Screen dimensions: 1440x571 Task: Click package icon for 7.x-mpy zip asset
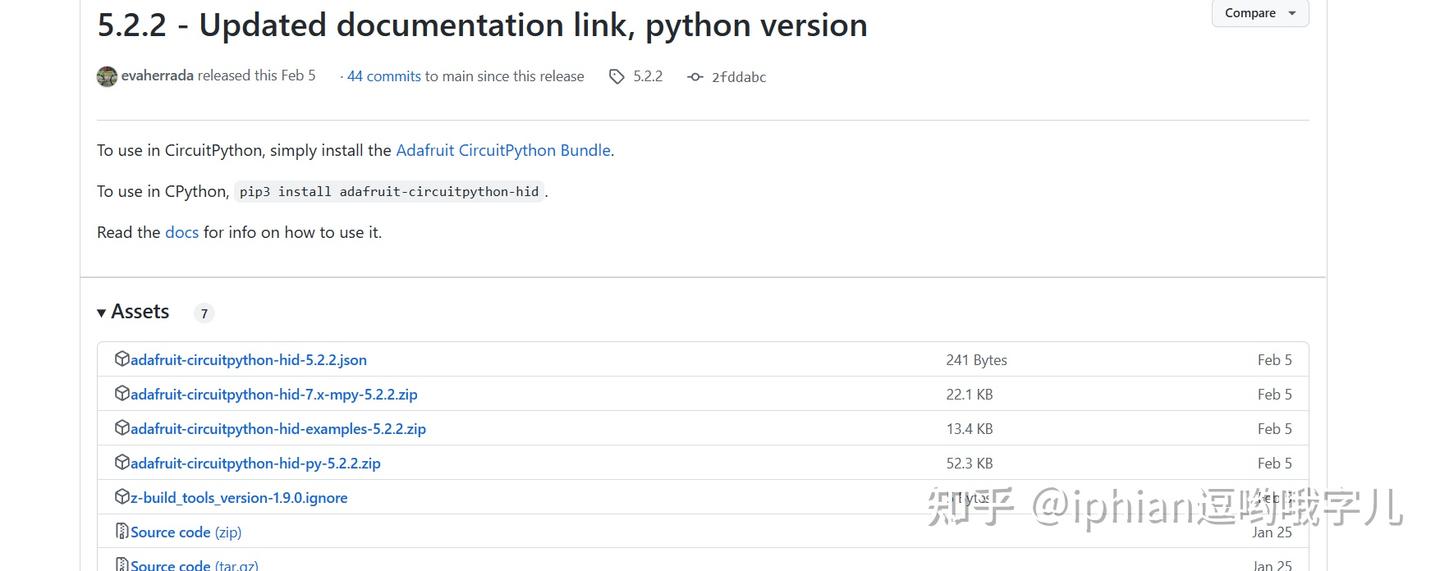click(x=122, y=393)
